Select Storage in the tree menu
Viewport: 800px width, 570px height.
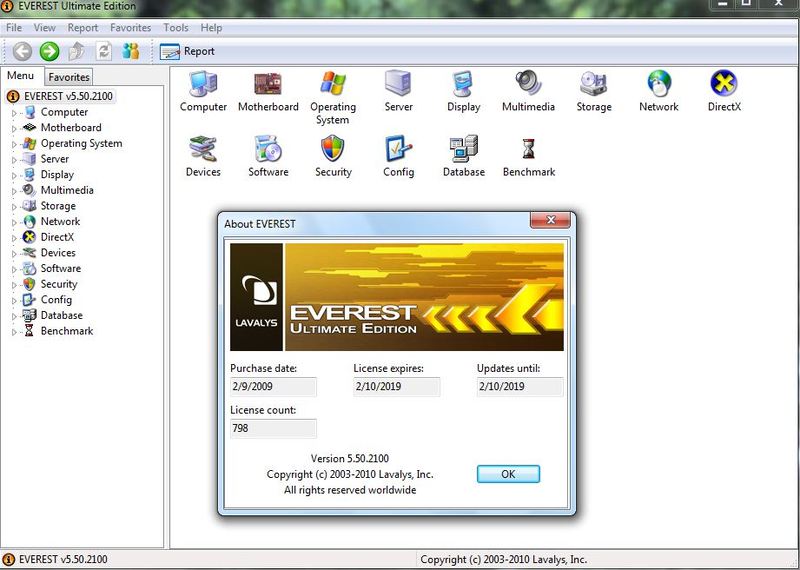pos(58,206)
